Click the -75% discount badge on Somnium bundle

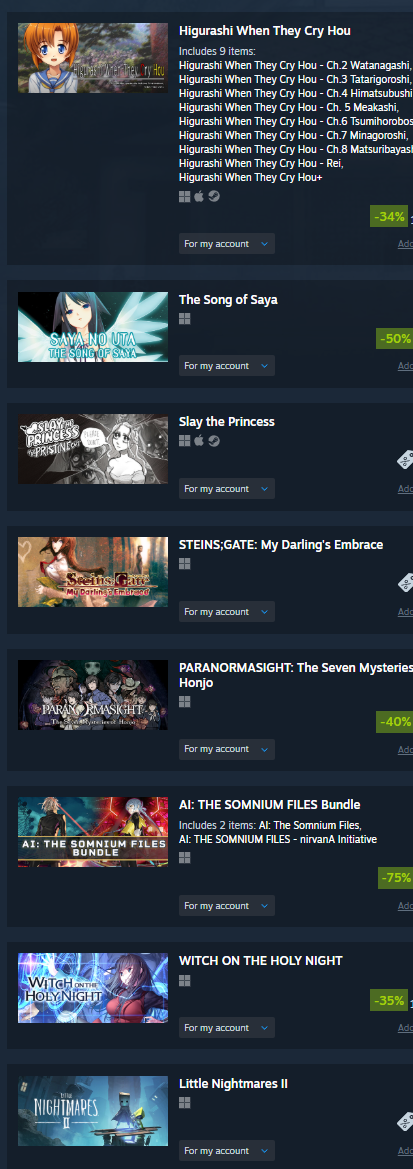[396, 878]
